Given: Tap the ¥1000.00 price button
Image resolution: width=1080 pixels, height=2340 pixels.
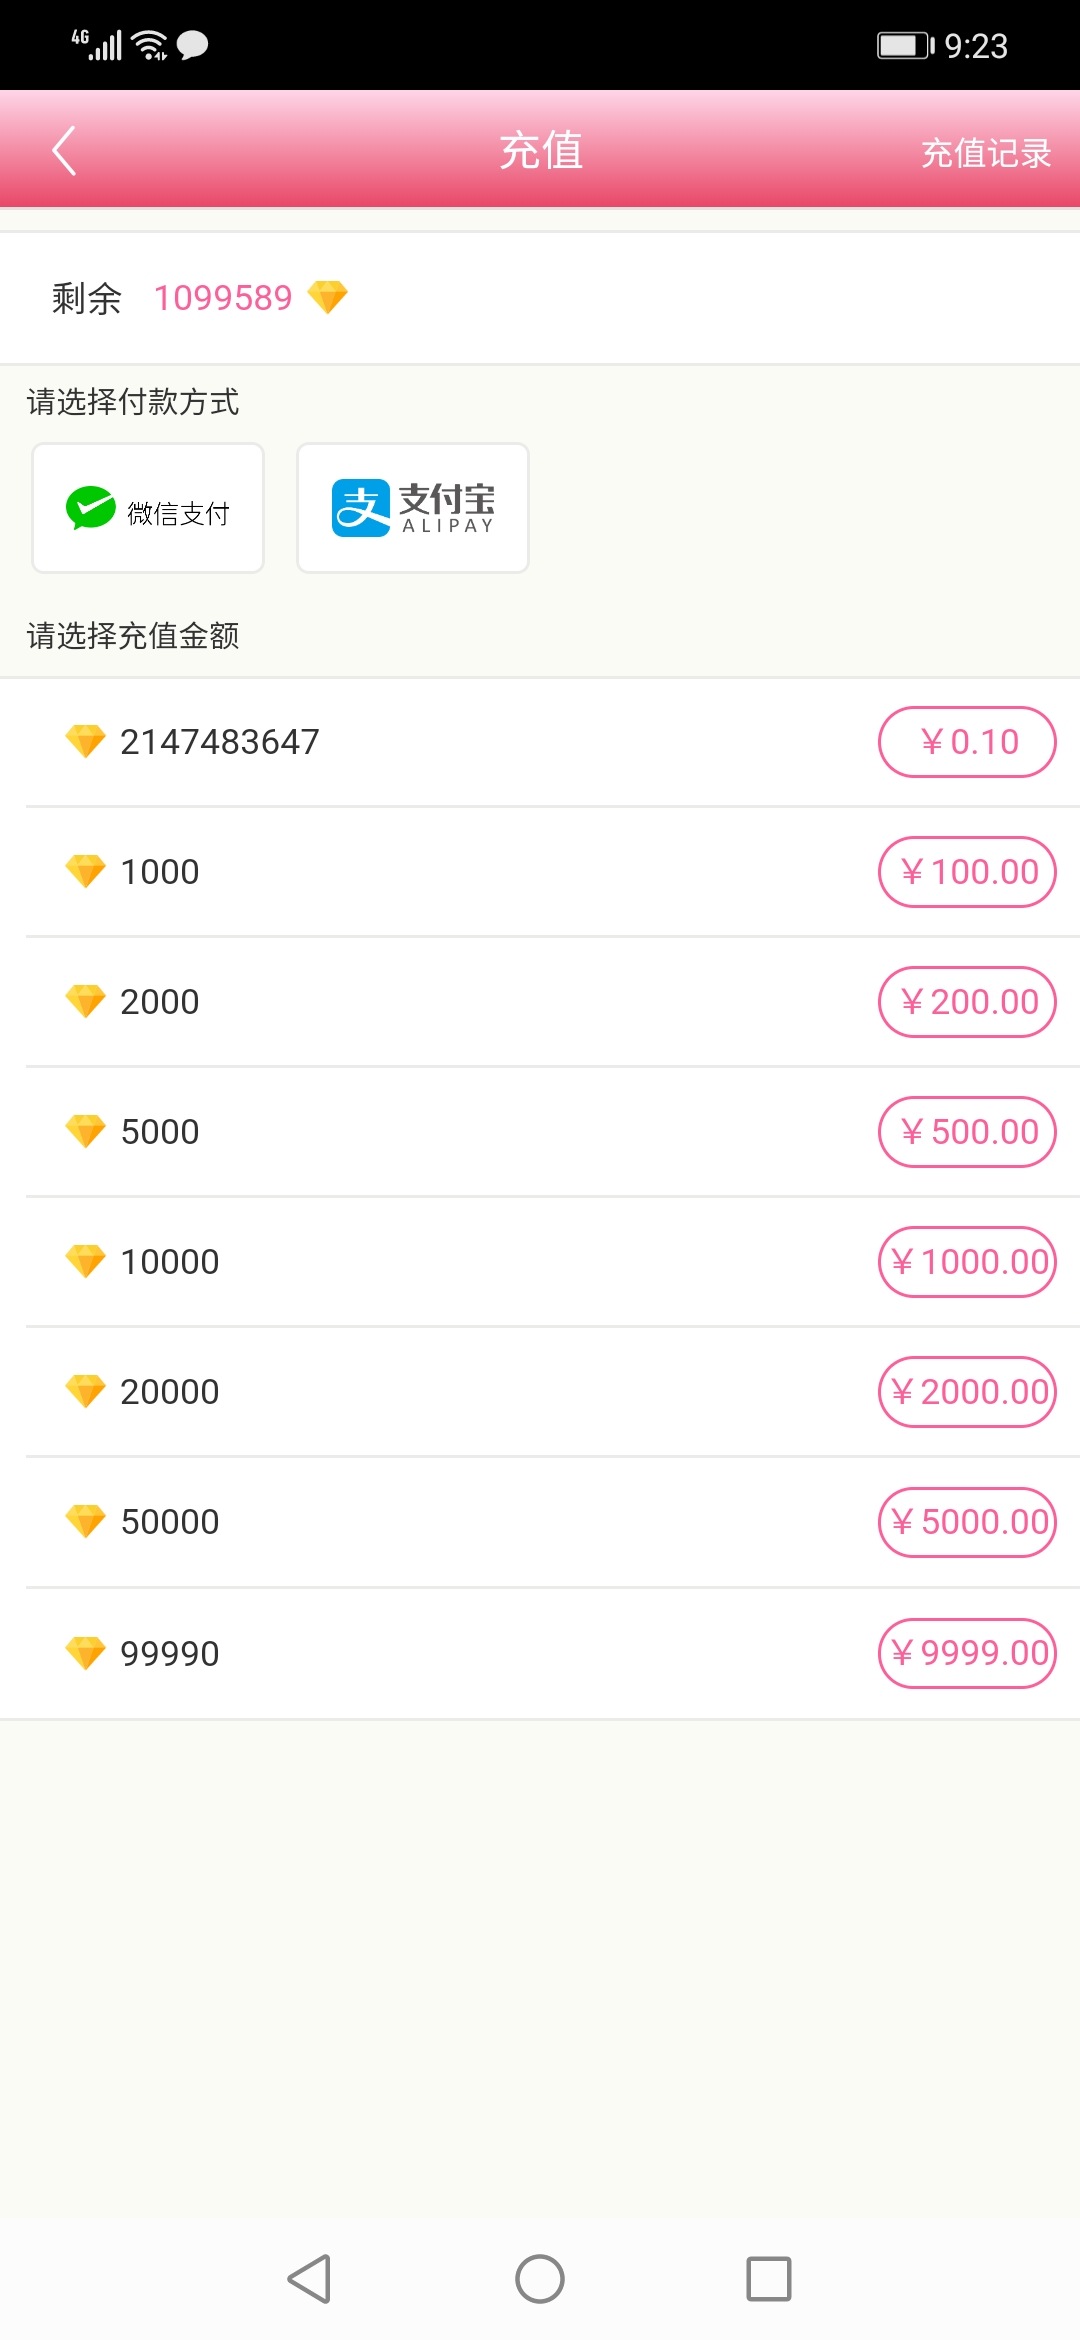Looking at the screenshot, I should click(x=967, y=1262).
